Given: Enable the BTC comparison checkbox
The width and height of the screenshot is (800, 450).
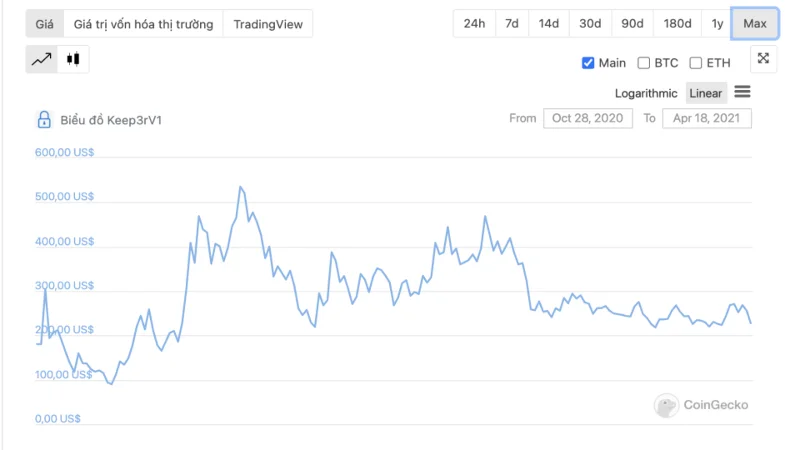Looking at the screenshot, I should click(x=644, y=63).
